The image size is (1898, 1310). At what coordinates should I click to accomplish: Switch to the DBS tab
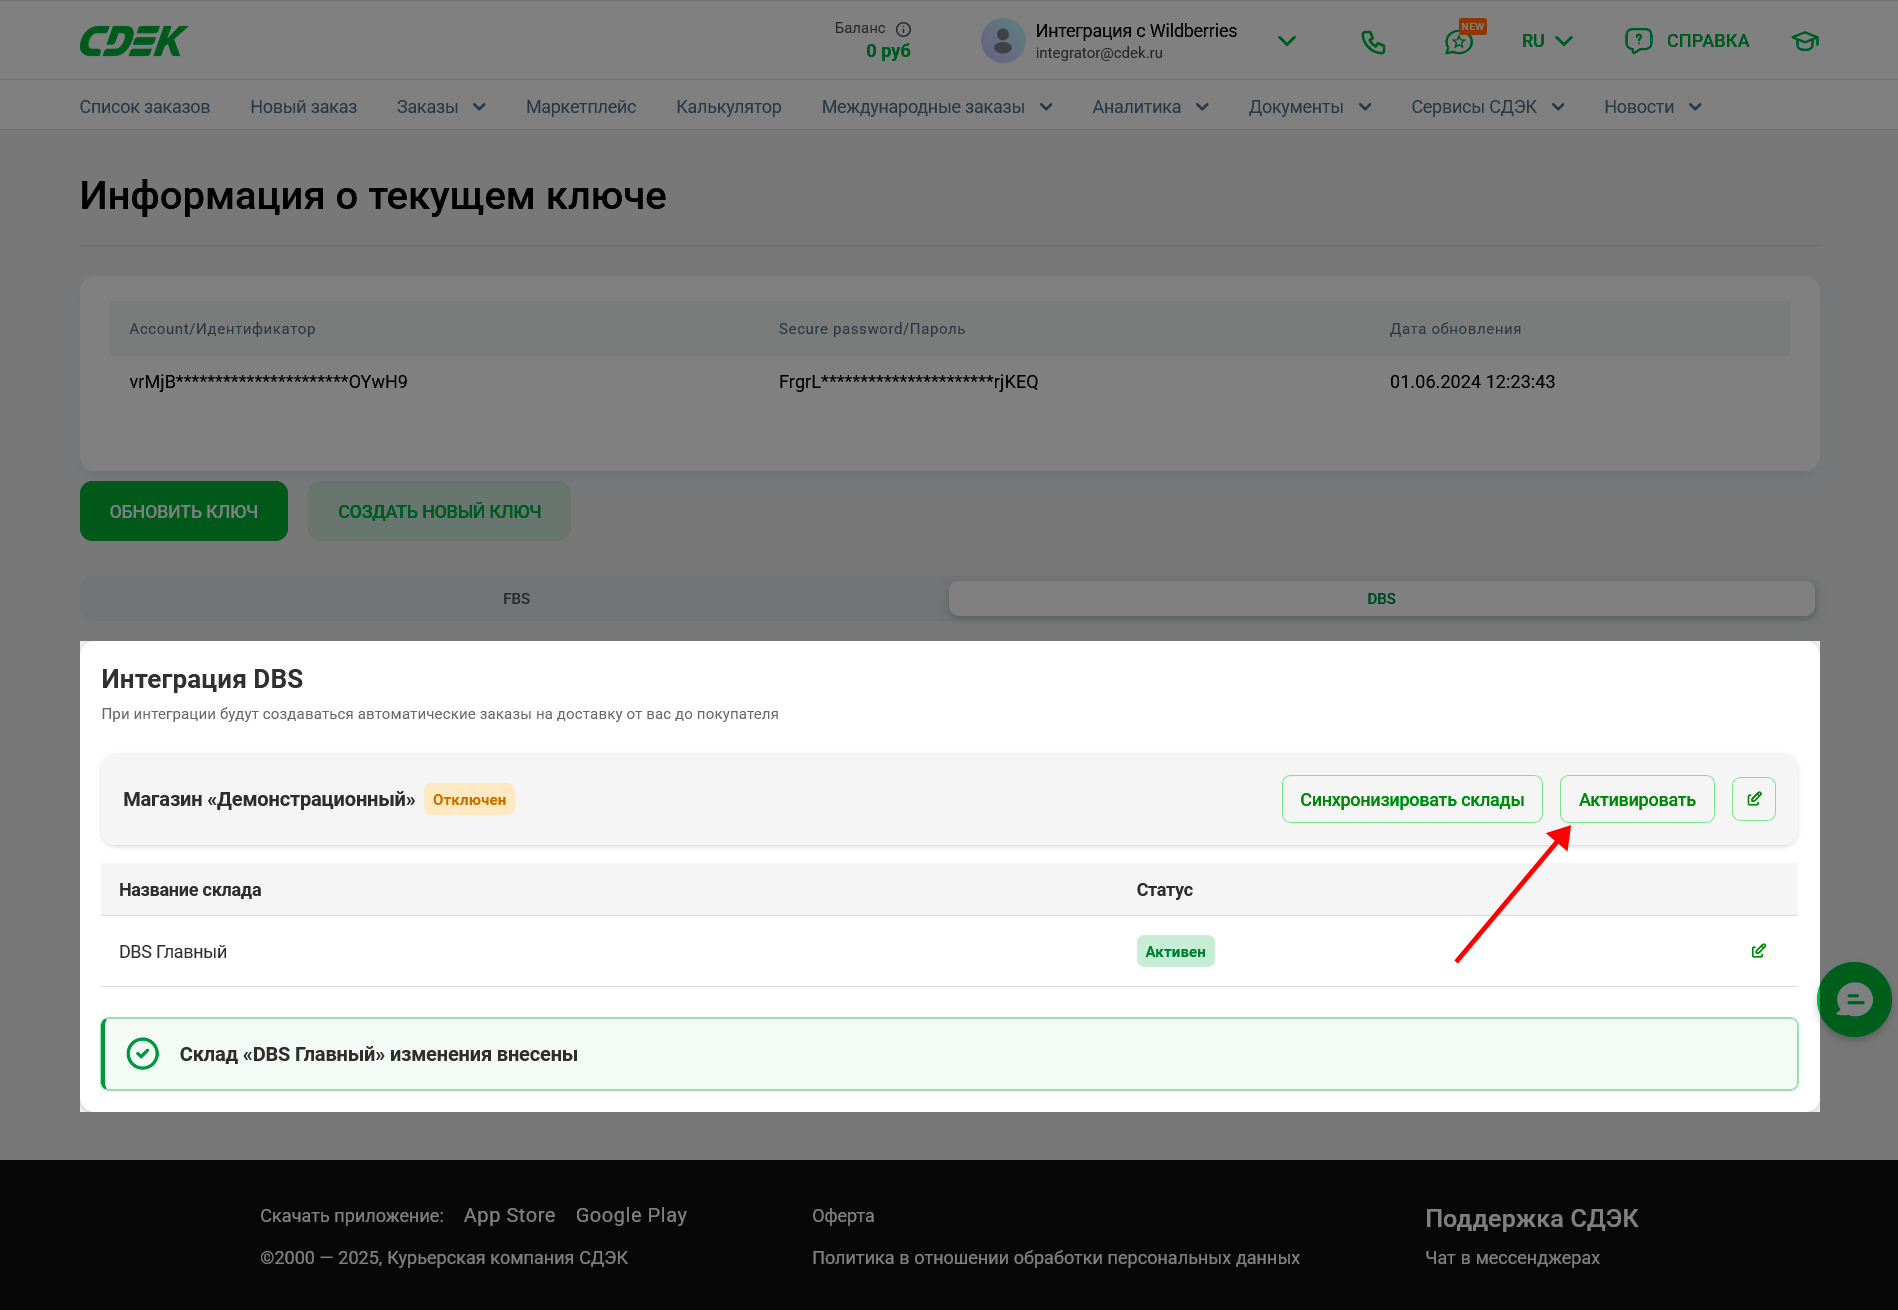pos(1381,599)
